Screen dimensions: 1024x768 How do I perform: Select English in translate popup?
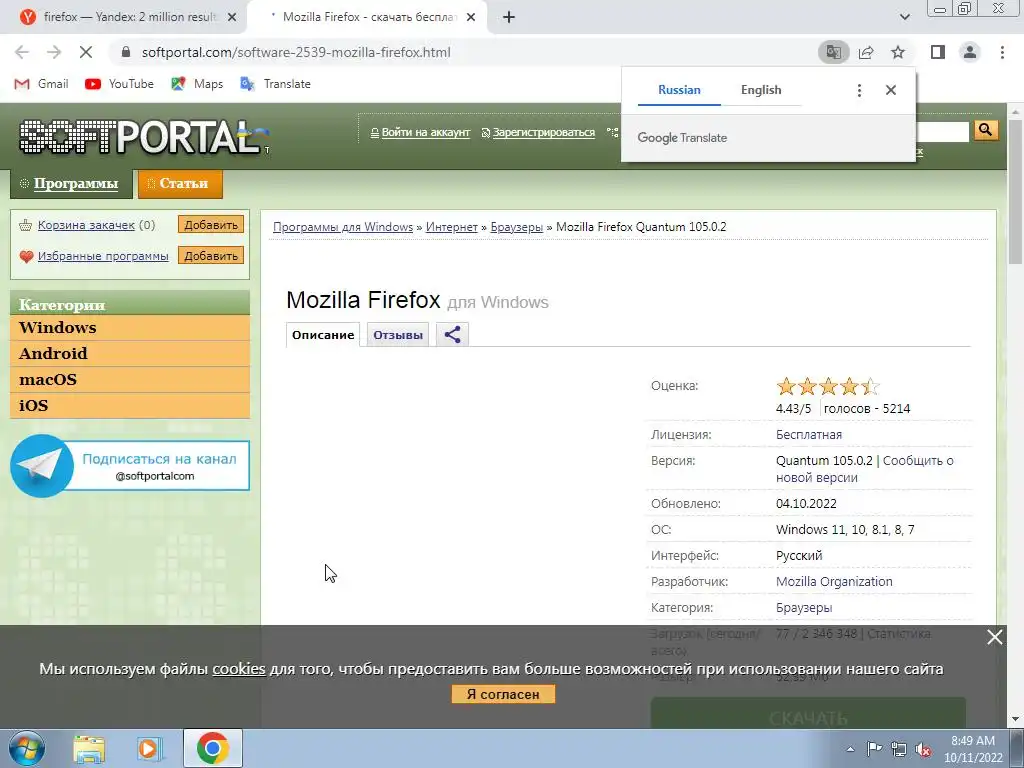(x=761, y=90)
